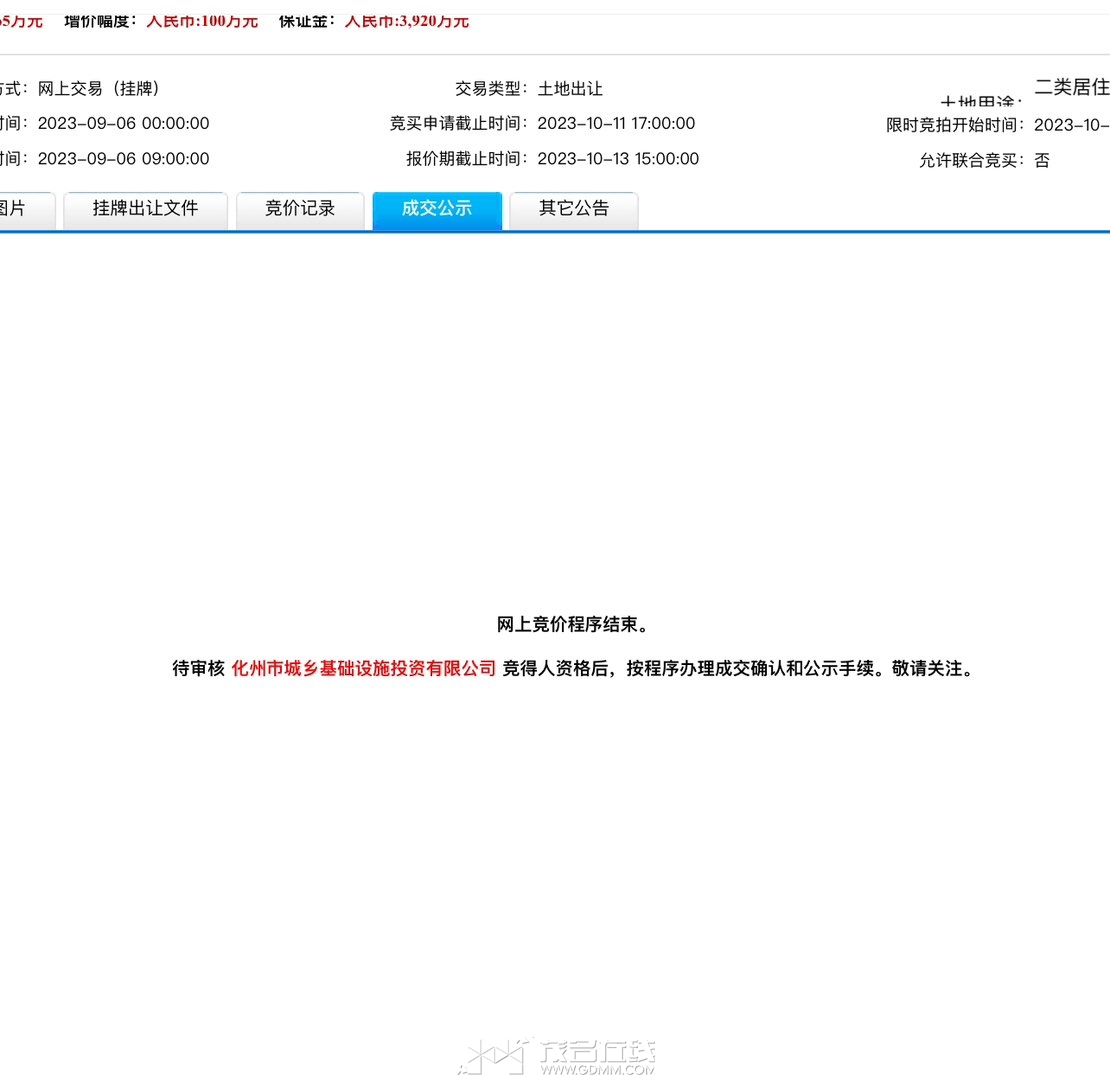Click the red company name 化州市城乡基础设施投资有限公司
Image resolution: width=1110 pixels, height=1080 pixels.
tap(363, 668)
